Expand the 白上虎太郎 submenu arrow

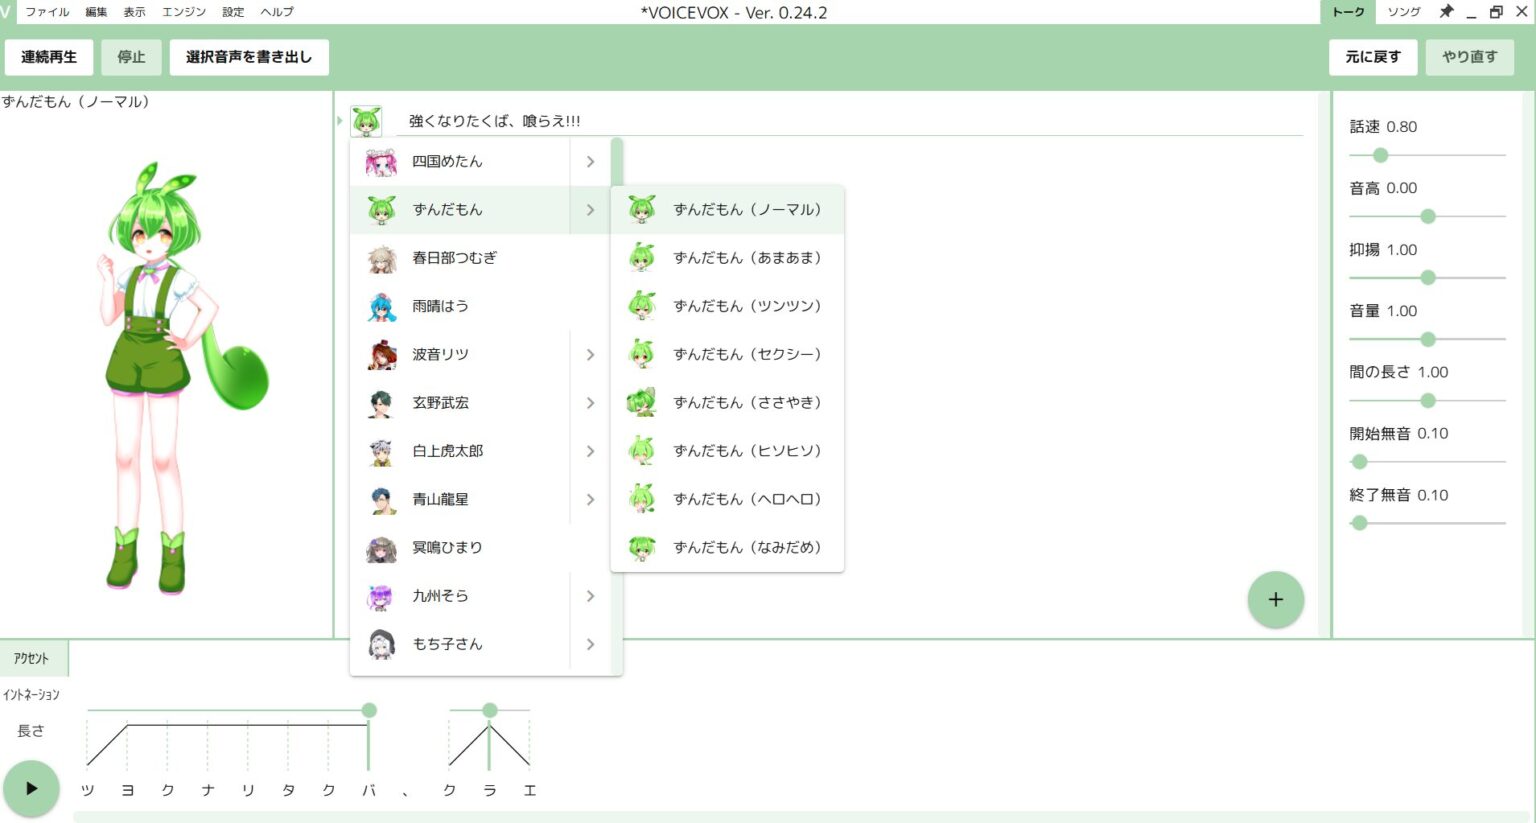590,451
